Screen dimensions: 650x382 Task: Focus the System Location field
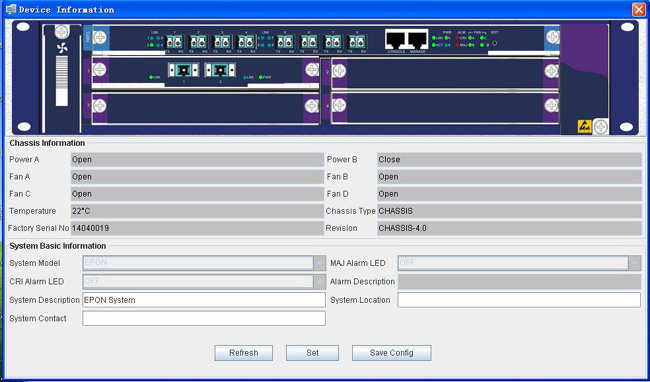coord(519,300)
